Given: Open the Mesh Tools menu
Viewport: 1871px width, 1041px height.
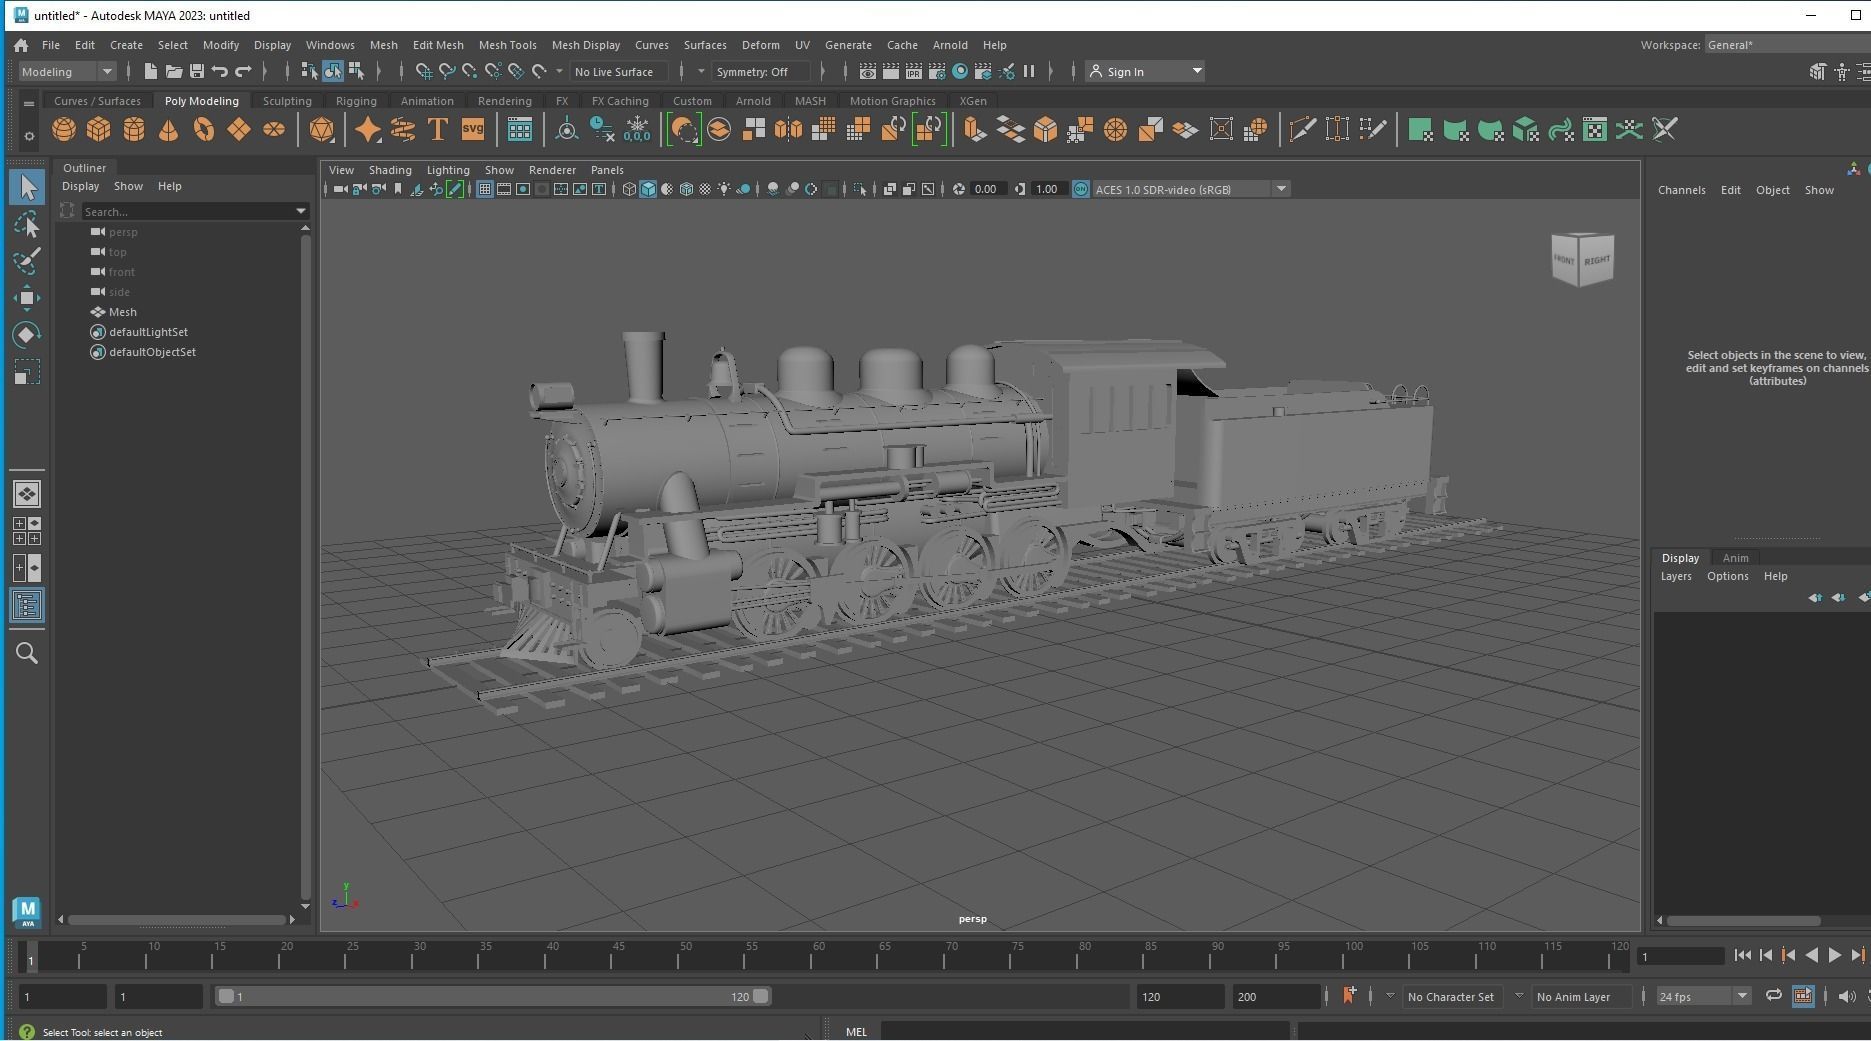Looking at the screenshot, I should click(507, 45).
